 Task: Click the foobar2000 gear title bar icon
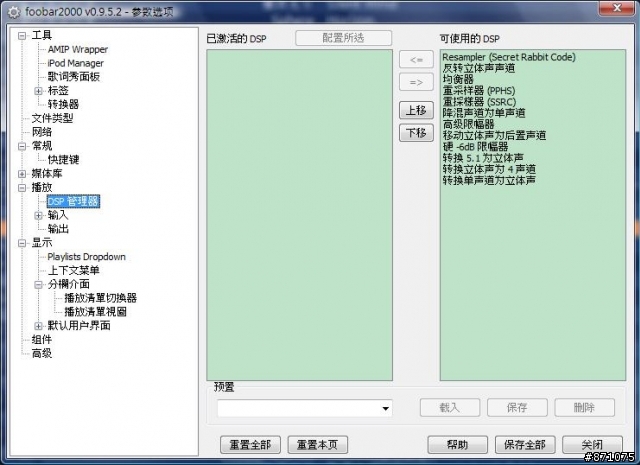[13, 12]
